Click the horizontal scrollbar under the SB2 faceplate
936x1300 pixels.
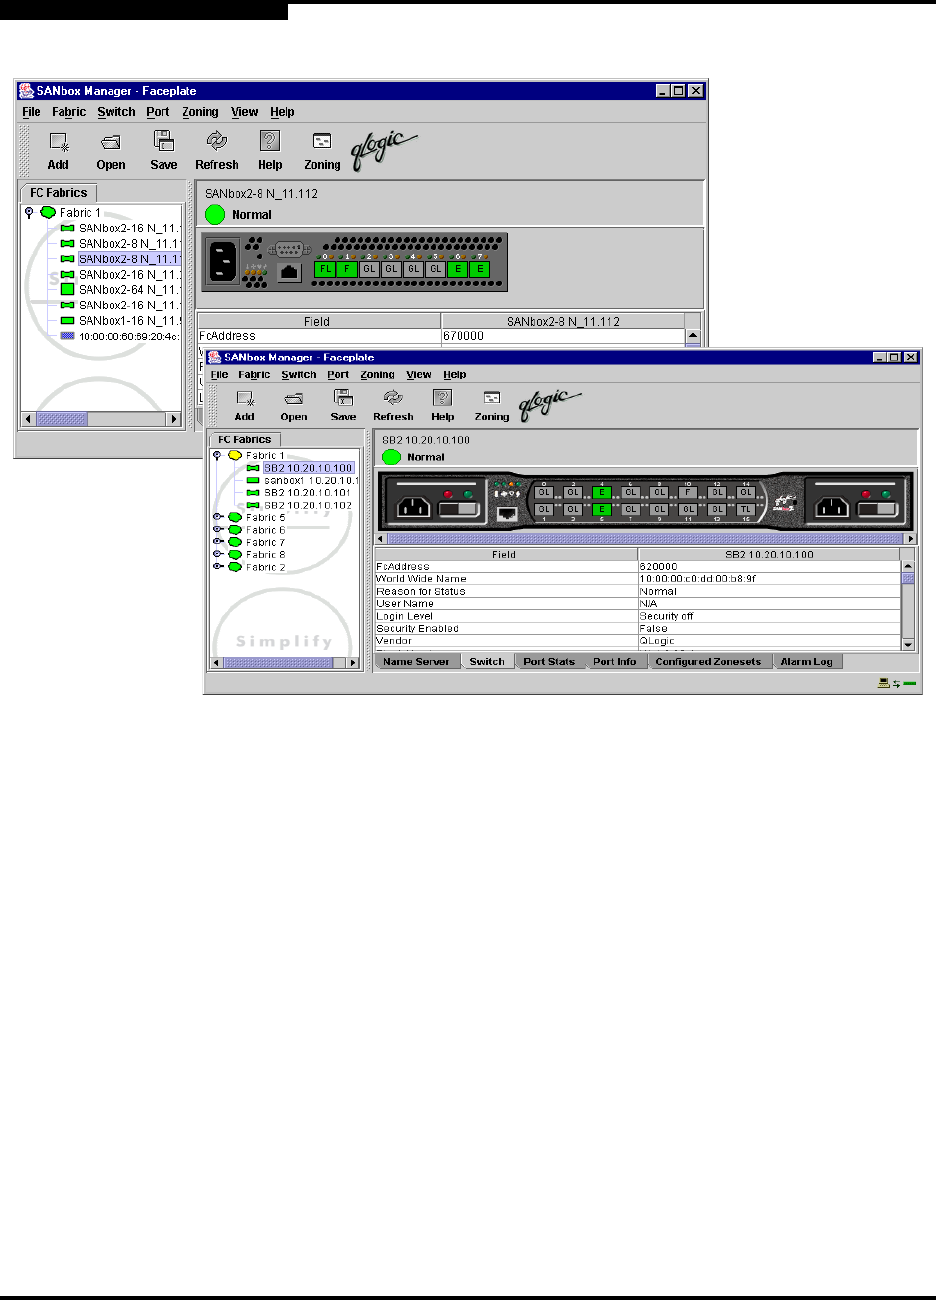(640, 539)
